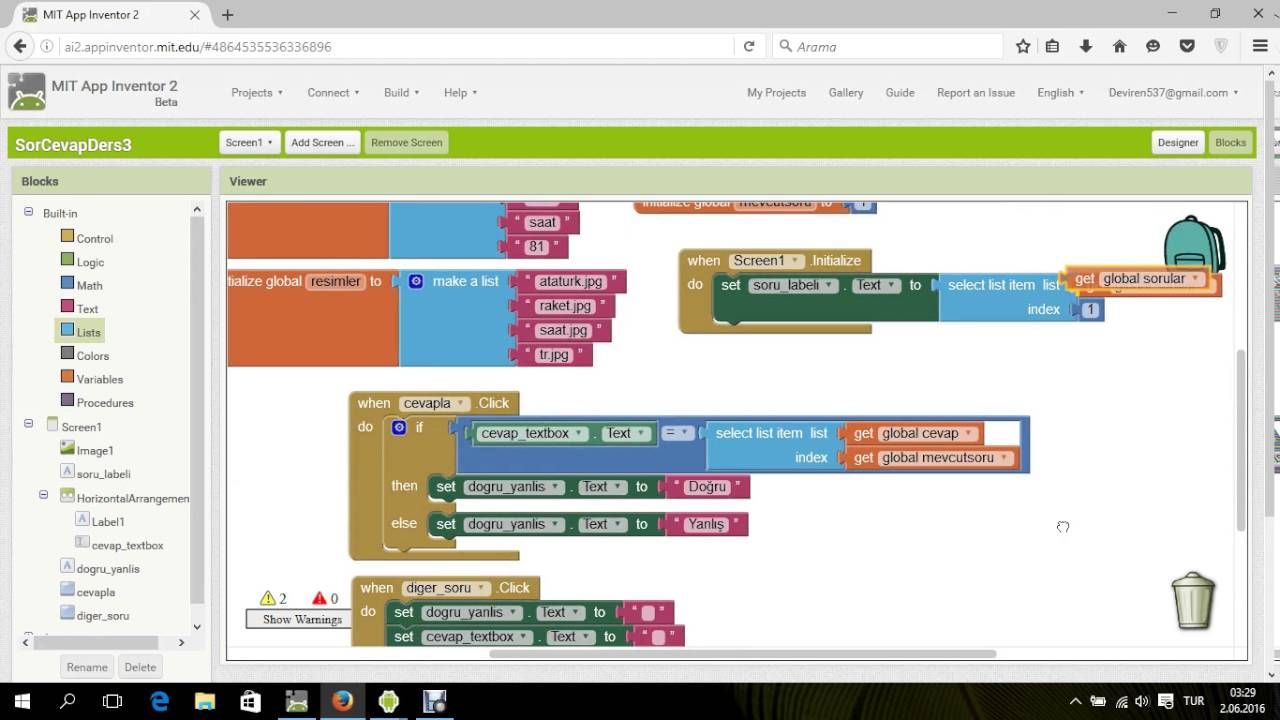This screenshot has height=720, width=1280.
Task: Open a new browser tab
Action: coord(228,15)
